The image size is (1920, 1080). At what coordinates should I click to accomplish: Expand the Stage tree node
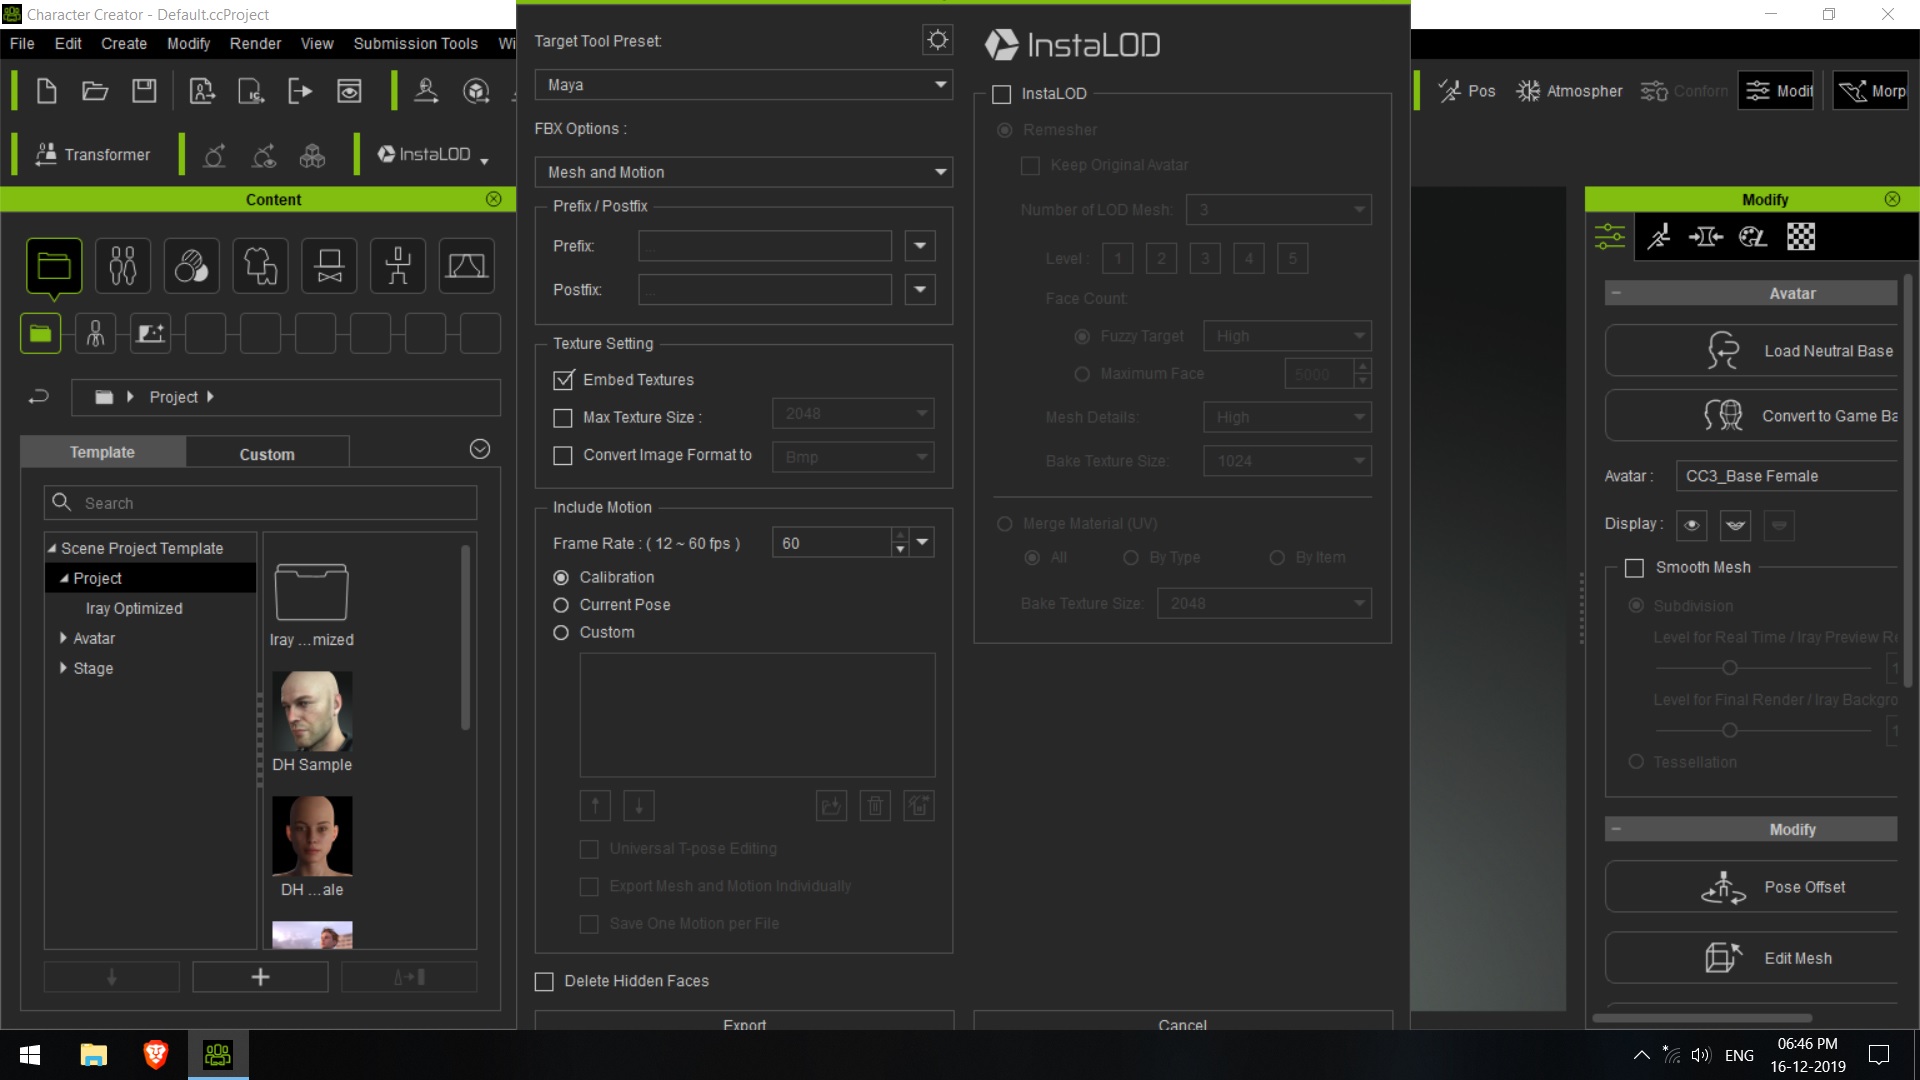tap(63, 668)
